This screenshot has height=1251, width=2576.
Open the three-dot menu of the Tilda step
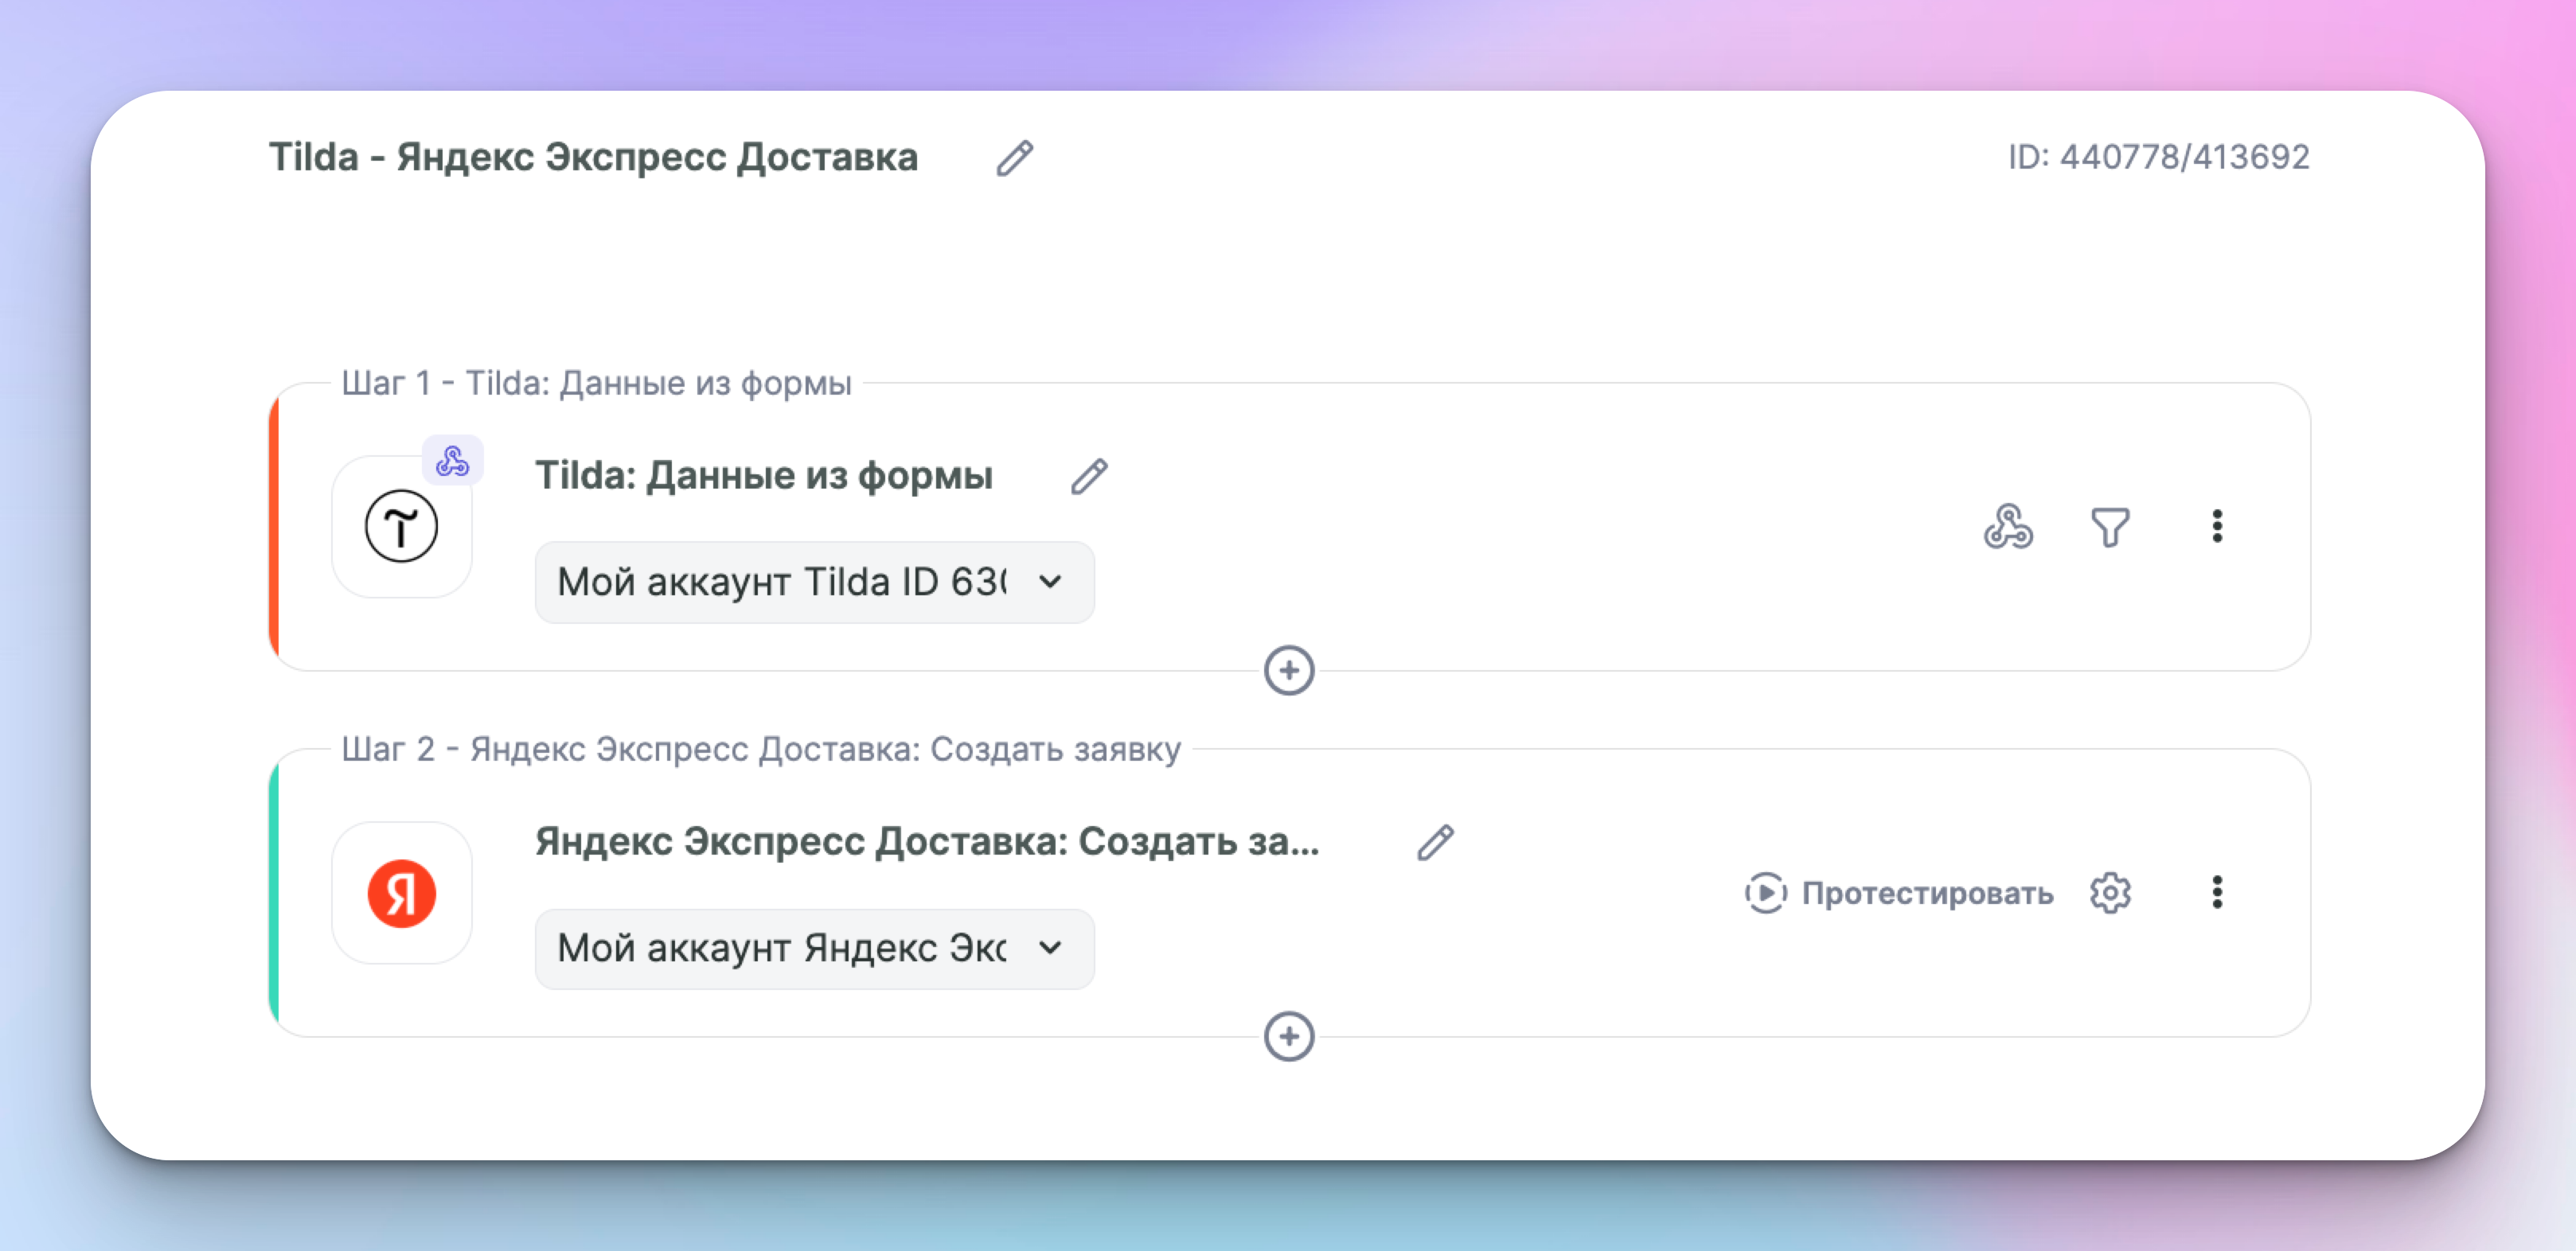pos(2217,526)
